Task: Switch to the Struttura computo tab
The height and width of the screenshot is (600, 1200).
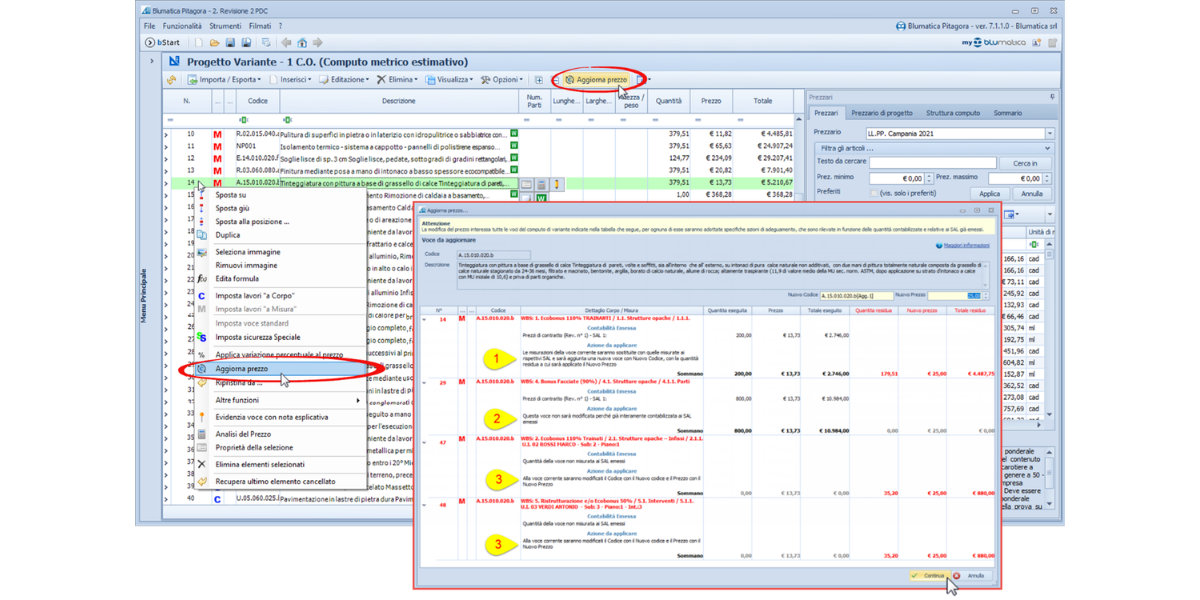Action: [953, 113]
